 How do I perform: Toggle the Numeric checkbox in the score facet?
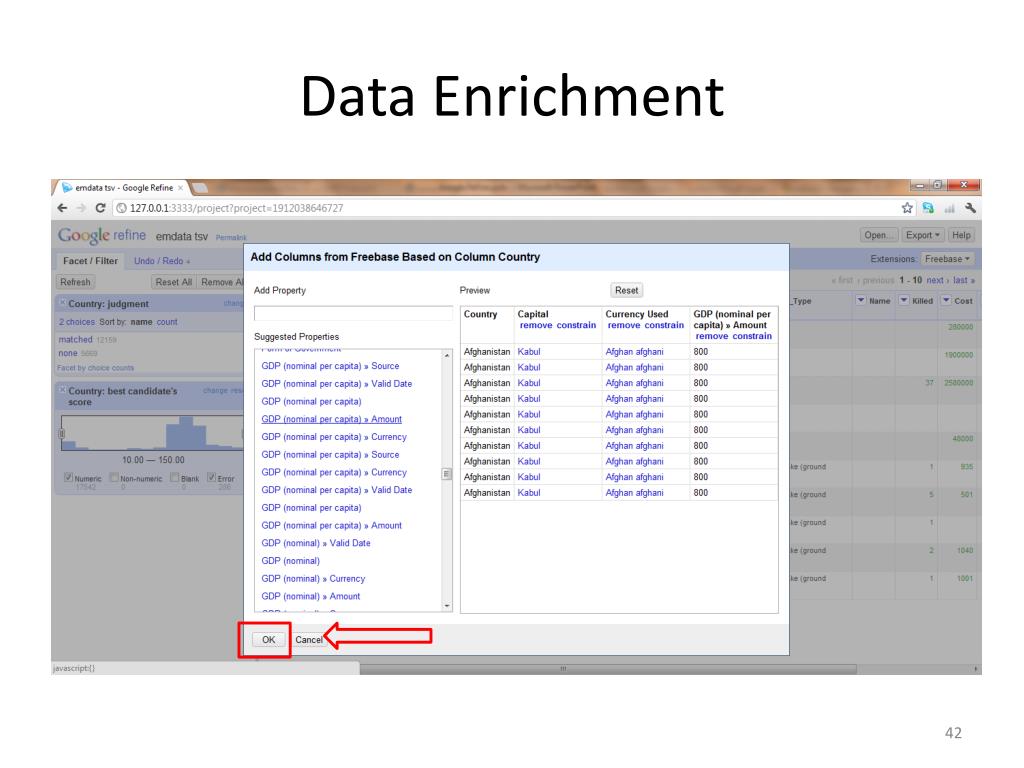69,477
